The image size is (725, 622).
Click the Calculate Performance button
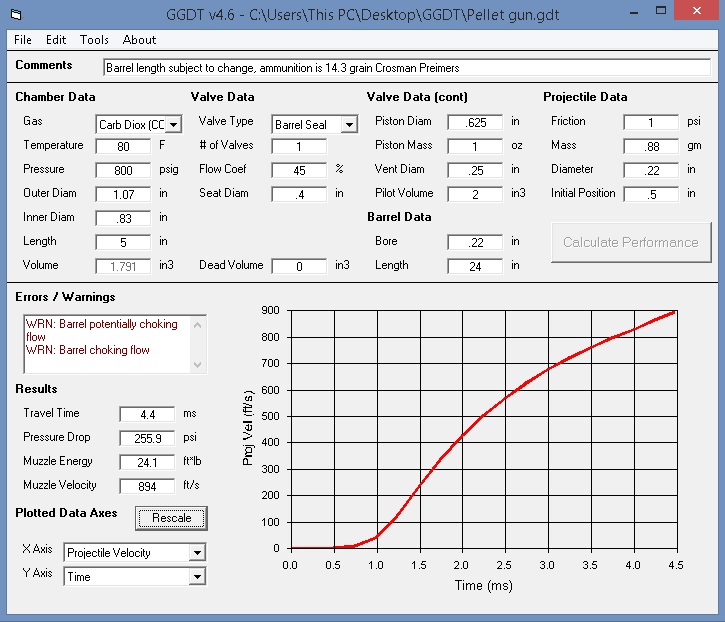click(x=630, y=242)
